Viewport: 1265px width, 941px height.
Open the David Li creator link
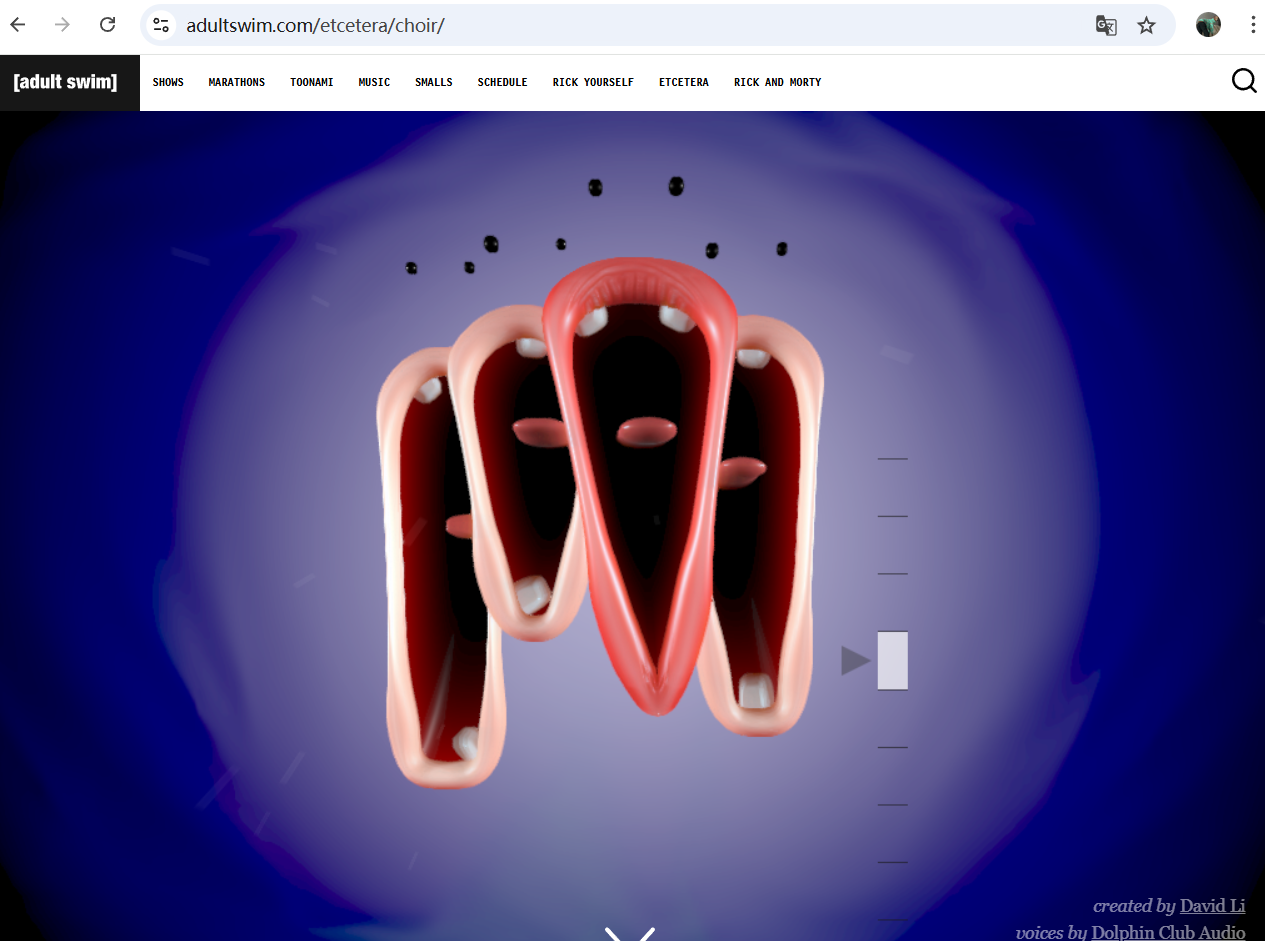(x=1212, y=906)
